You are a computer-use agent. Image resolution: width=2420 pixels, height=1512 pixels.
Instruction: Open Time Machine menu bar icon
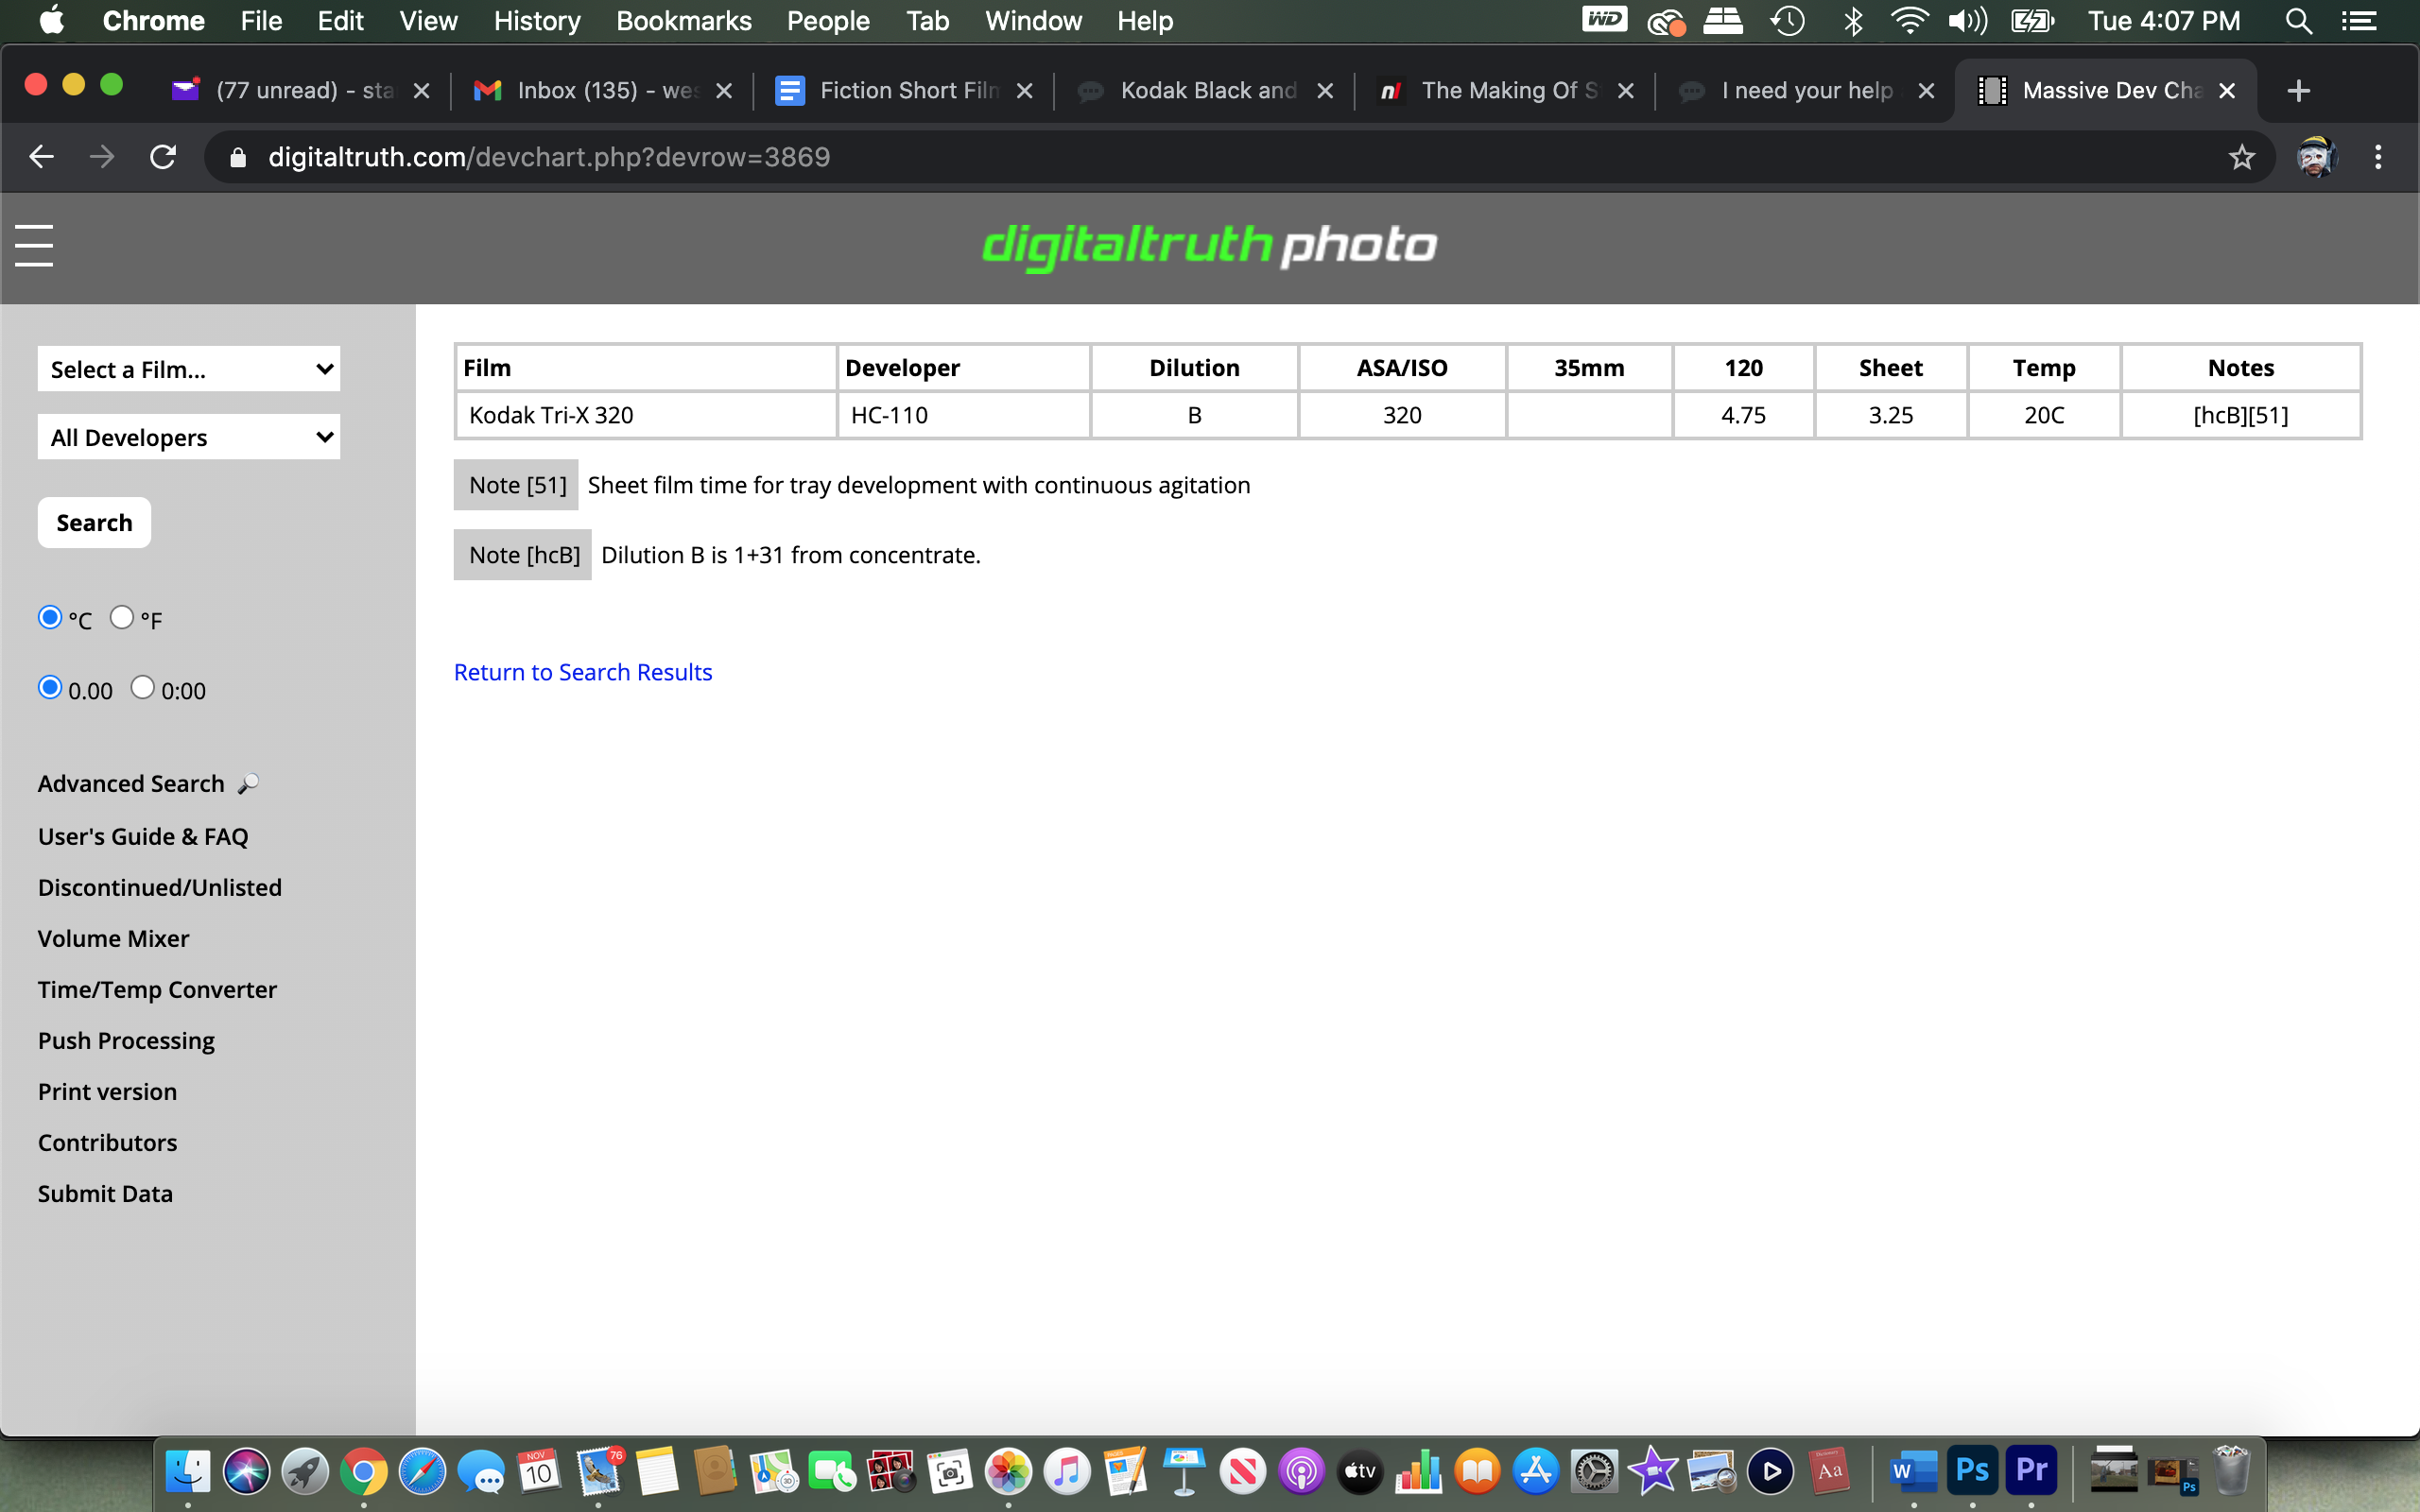click(1787, 21)
